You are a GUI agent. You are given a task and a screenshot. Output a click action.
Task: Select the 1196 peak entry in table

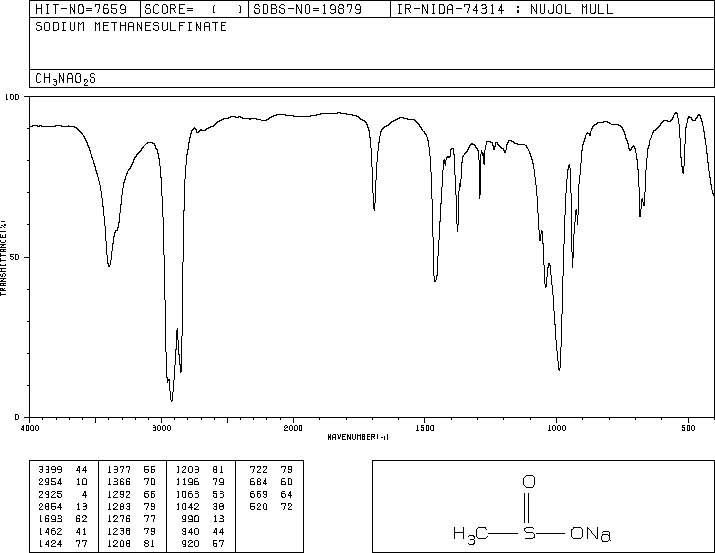pyautogui.click(x=200, y=482)
